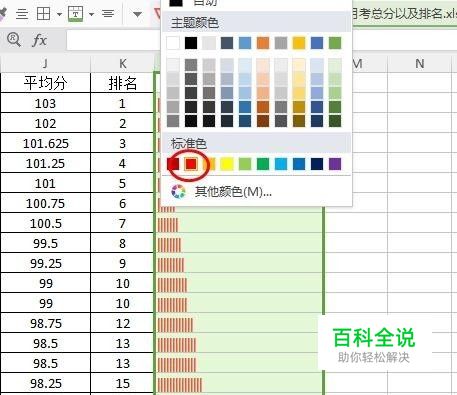The height and width of the screenshot is (395, 457).
Task: Click the 排名 header cell
Action: [x=122, y=83]
